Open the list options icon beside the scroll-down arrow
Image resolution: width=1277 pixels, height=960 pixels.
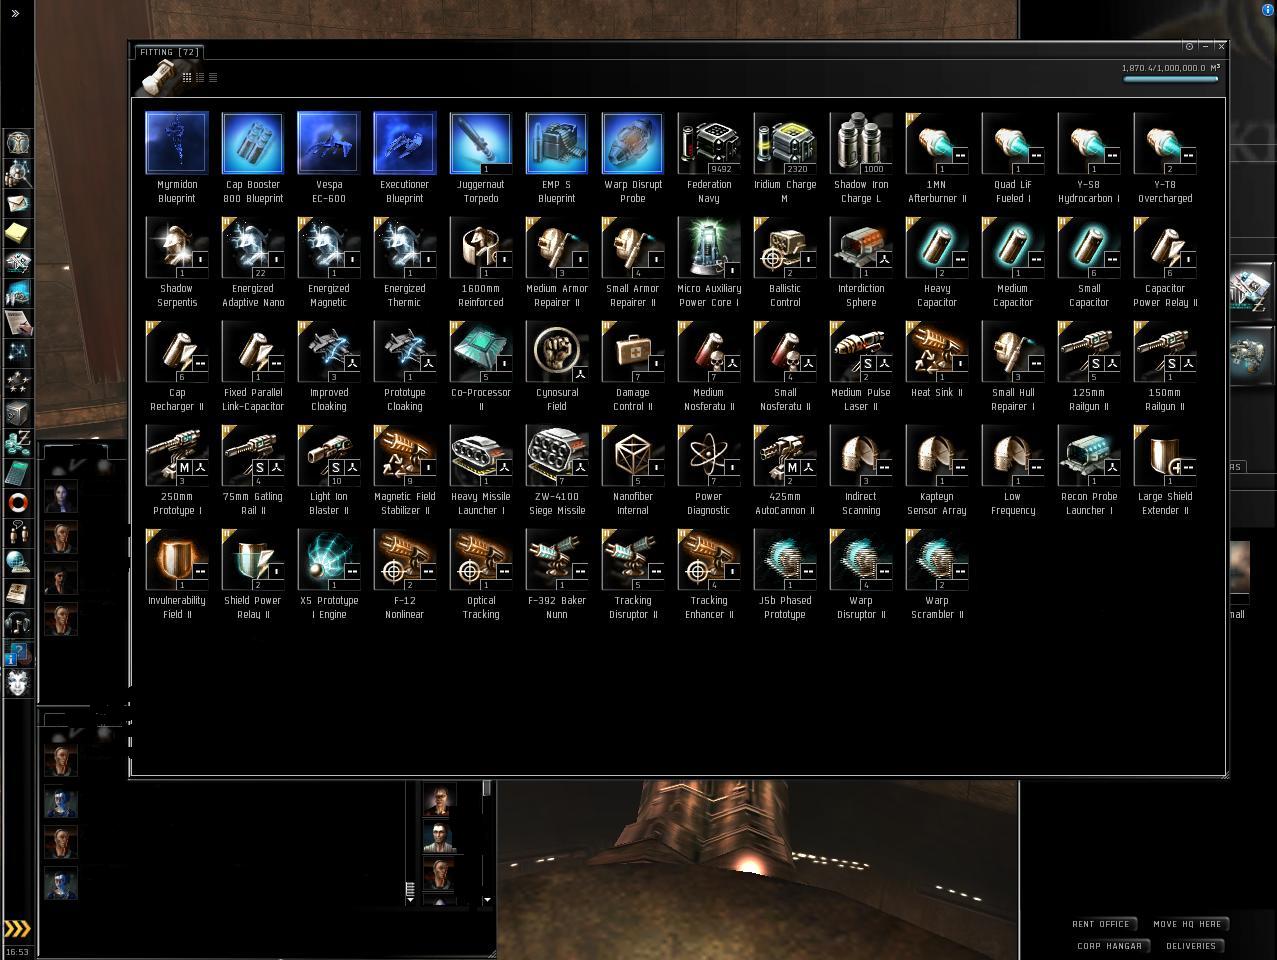[410, 890]
